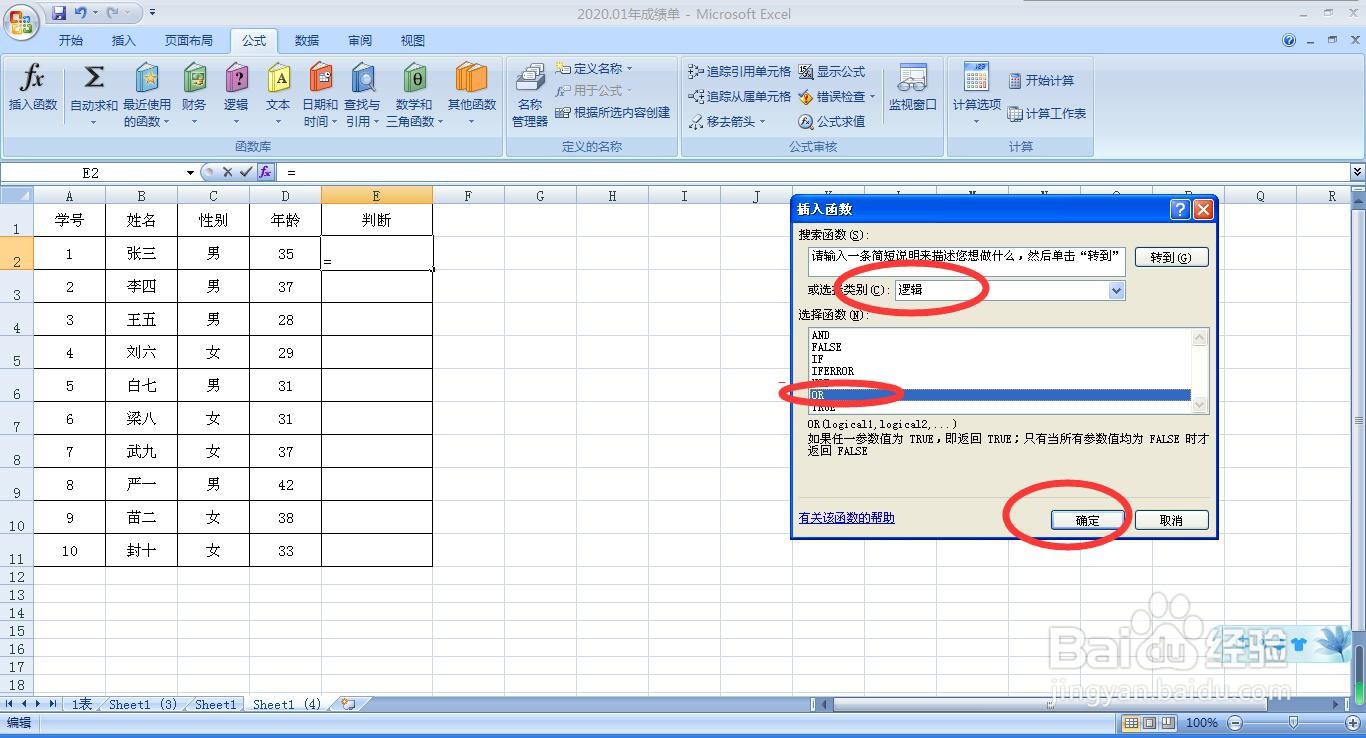Expand the formula bar
Viewport: 1366px width, 738px height.
1357,172
